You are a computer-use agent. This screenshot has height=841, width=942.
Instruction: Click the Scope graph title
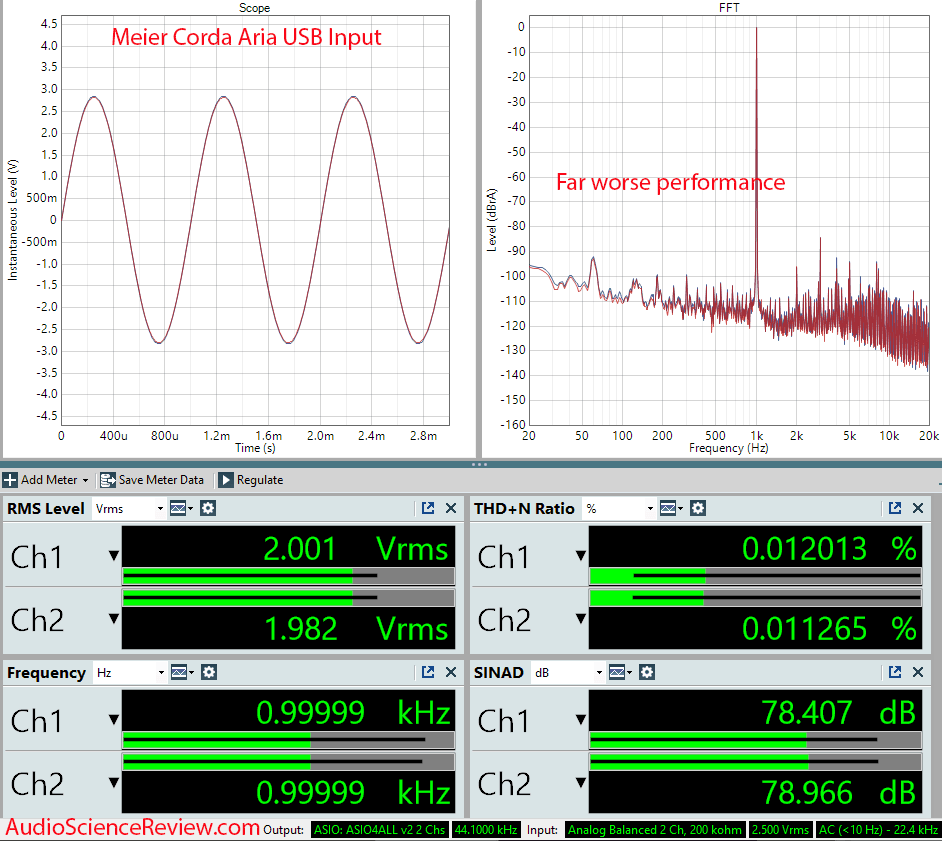click(x=255, y=8)
